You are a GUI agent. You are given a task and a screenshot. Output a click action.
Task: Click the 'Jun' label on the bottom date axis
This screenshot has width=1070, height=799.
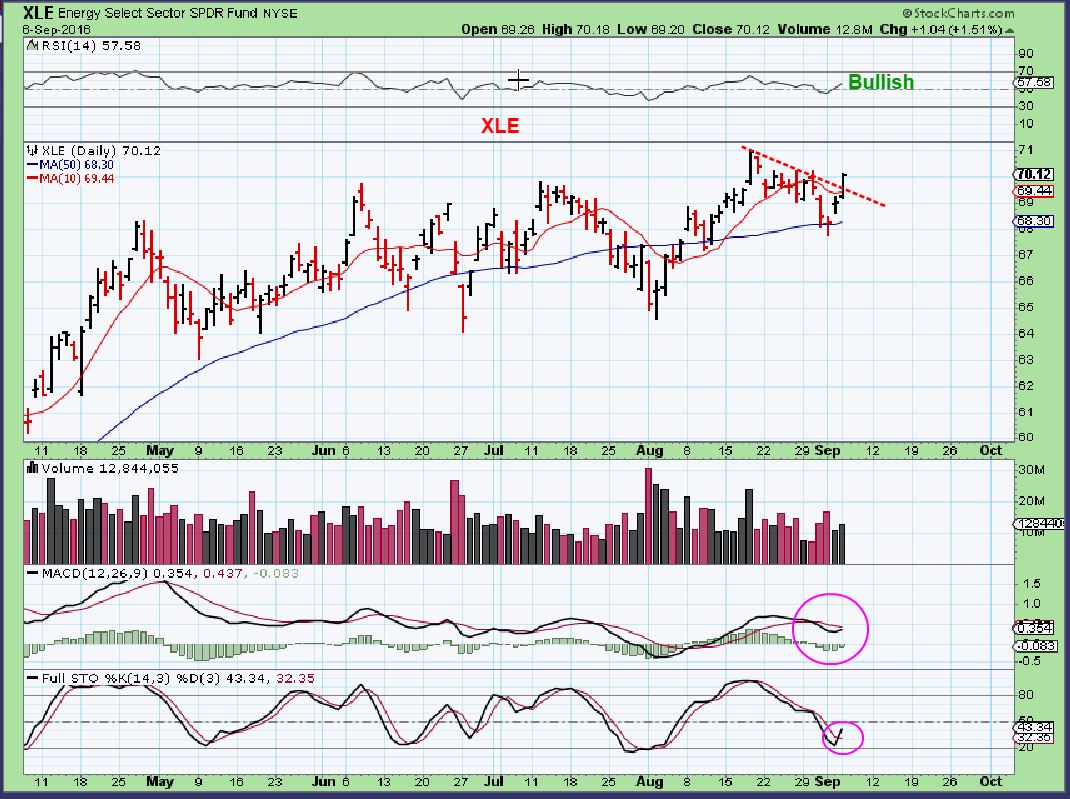pos(323,781)
